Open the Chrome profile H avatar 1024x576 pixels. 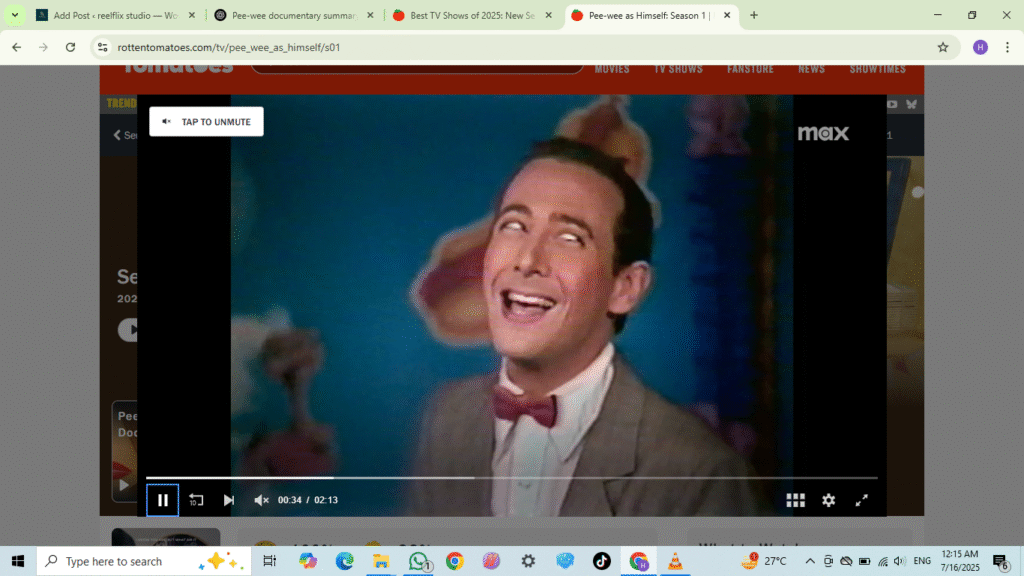(x=980, y=47)
